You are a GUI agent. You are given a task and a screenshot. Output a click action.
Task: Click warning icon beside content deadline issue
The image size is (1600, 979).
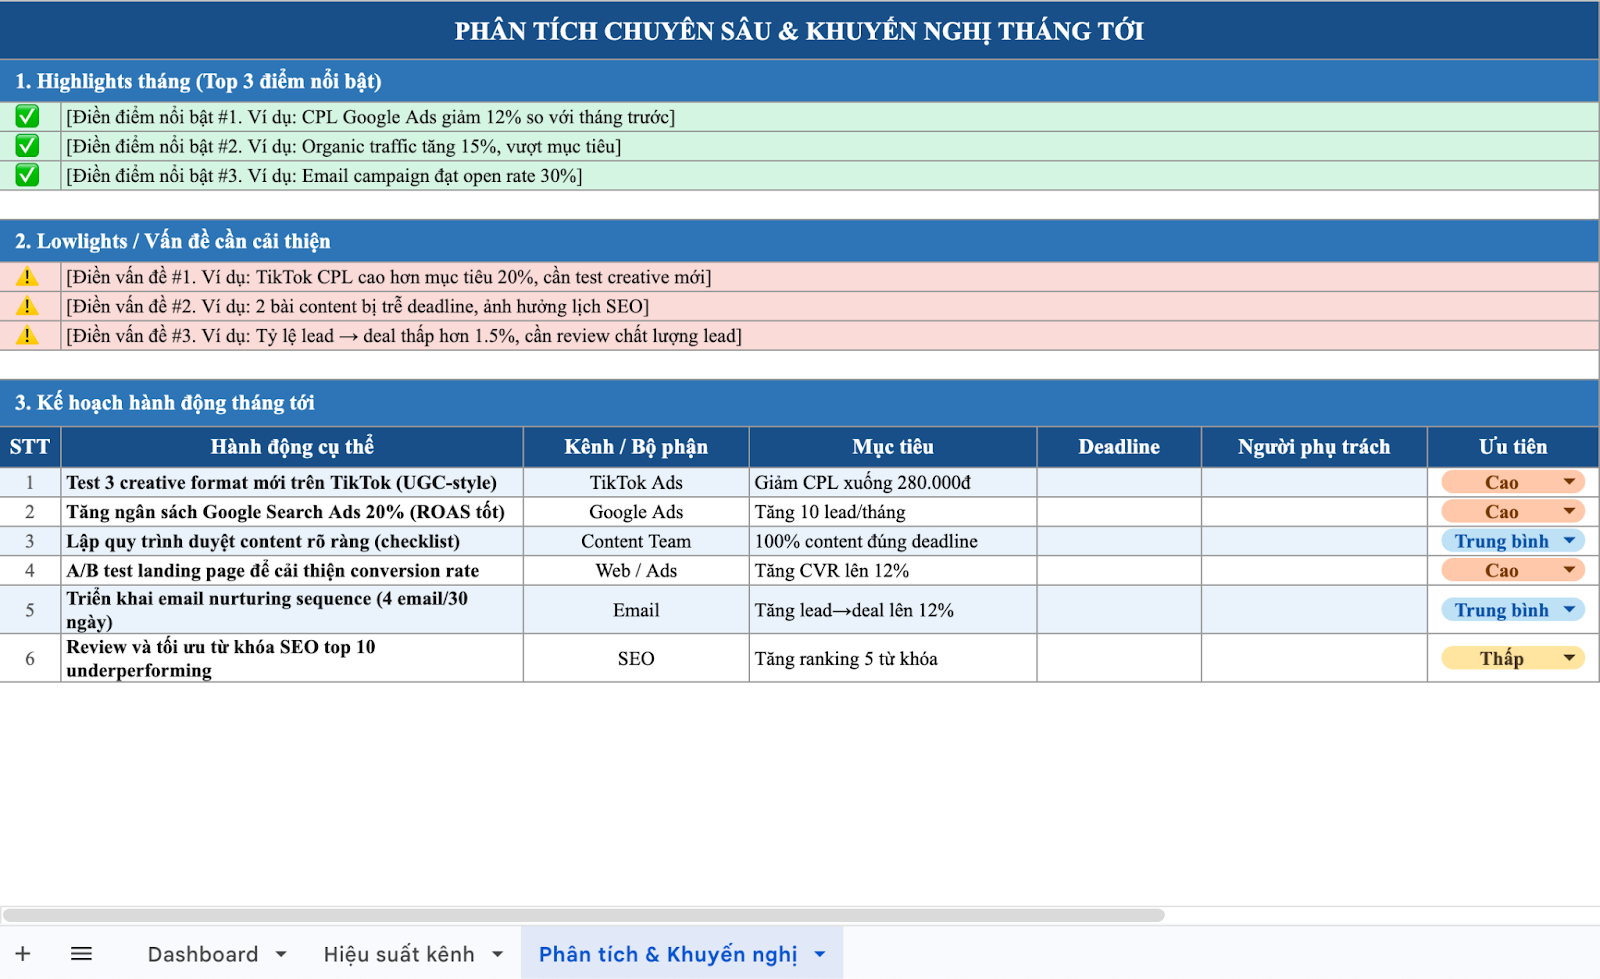point(27,307)
